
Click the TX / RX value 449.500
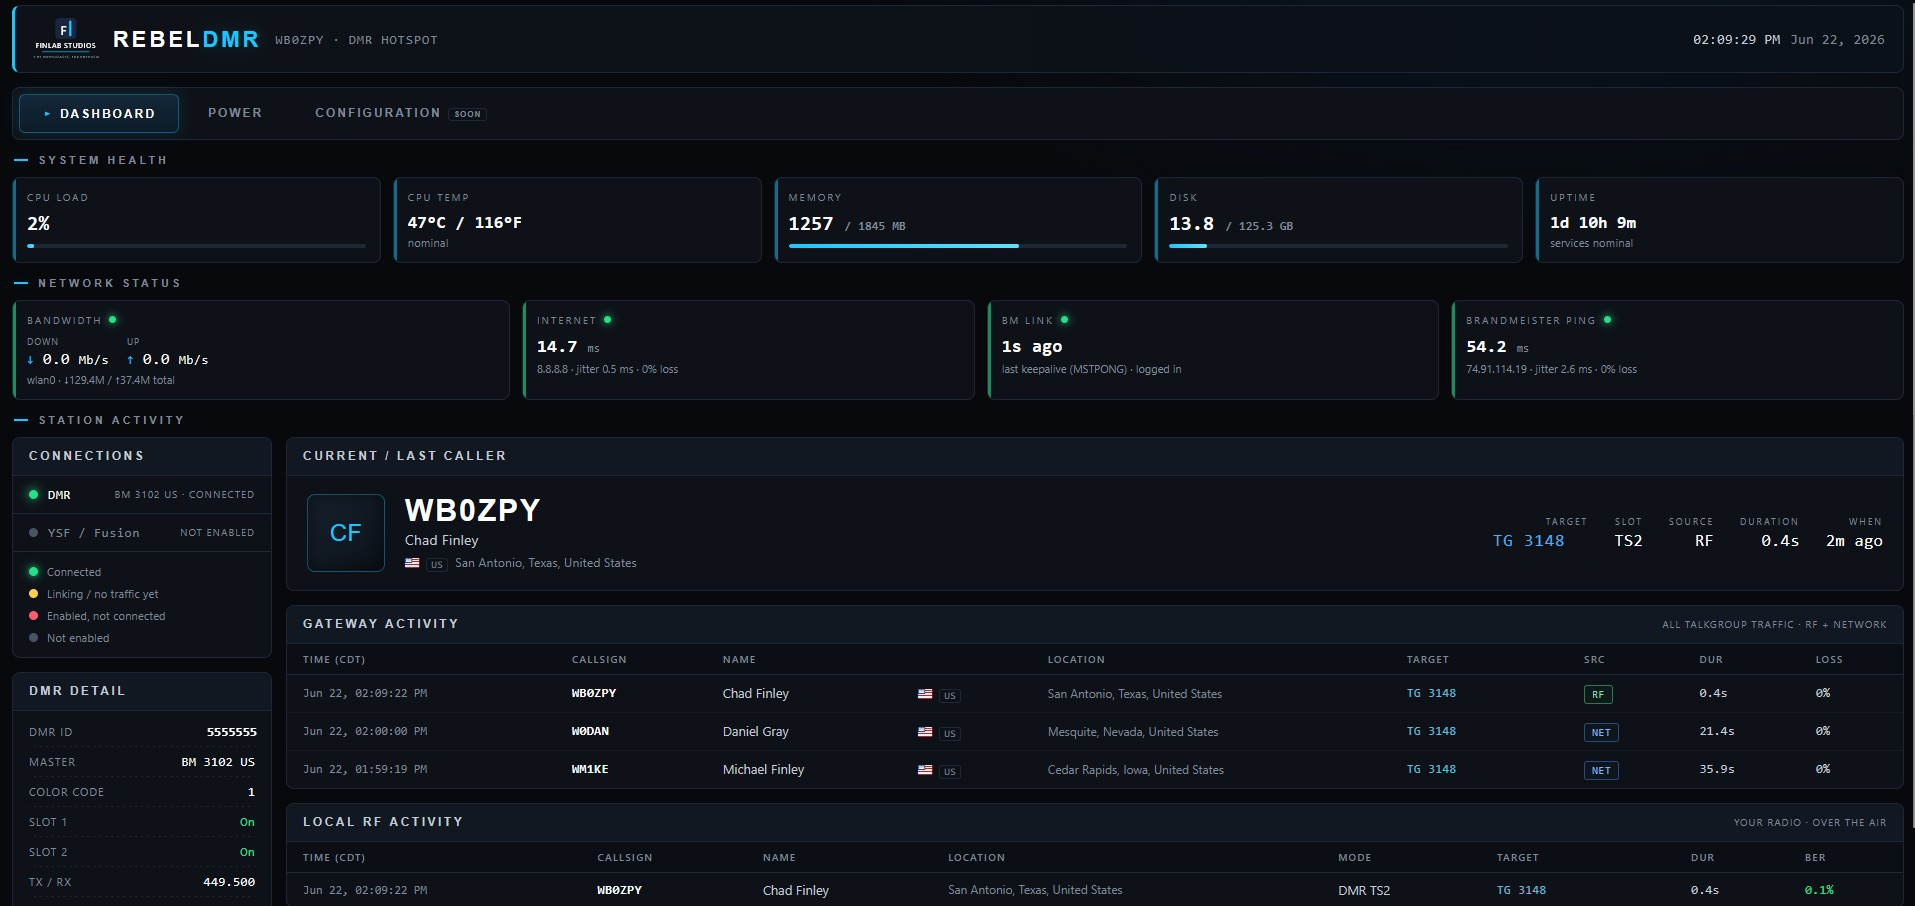(229, 882)
